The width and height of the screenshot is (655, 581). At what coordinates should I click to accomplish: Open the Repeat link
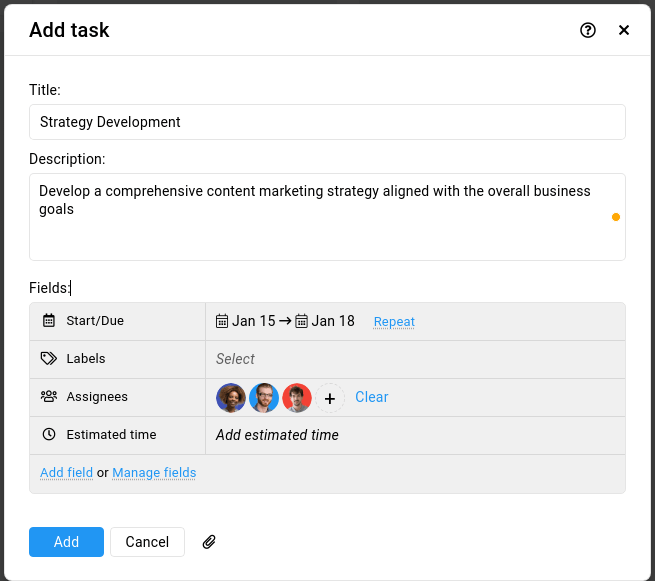tap(394, 322)
